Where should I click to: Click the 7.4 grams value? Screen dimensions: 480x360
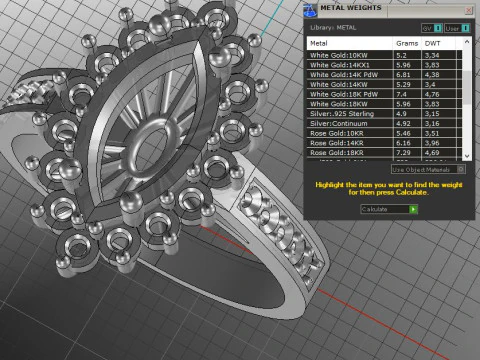click(401, 94)
